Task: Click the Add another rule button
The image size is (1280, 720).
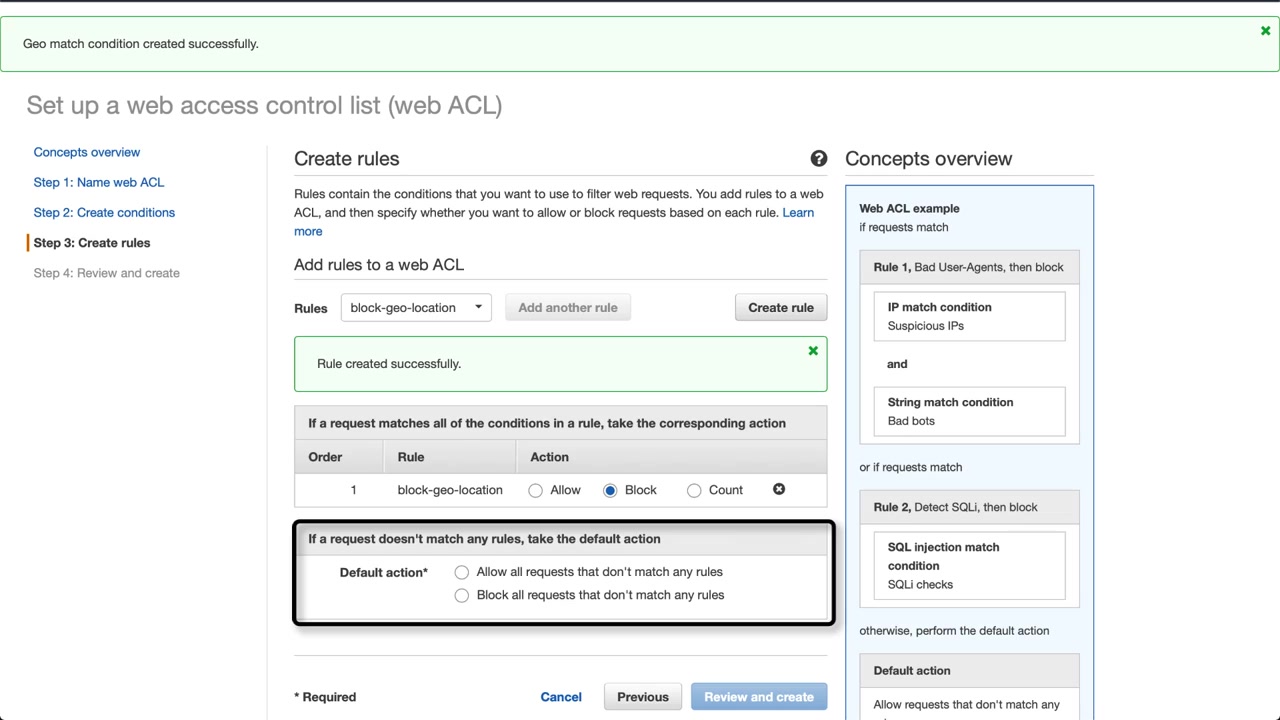Action: click(x=568, y=308)
